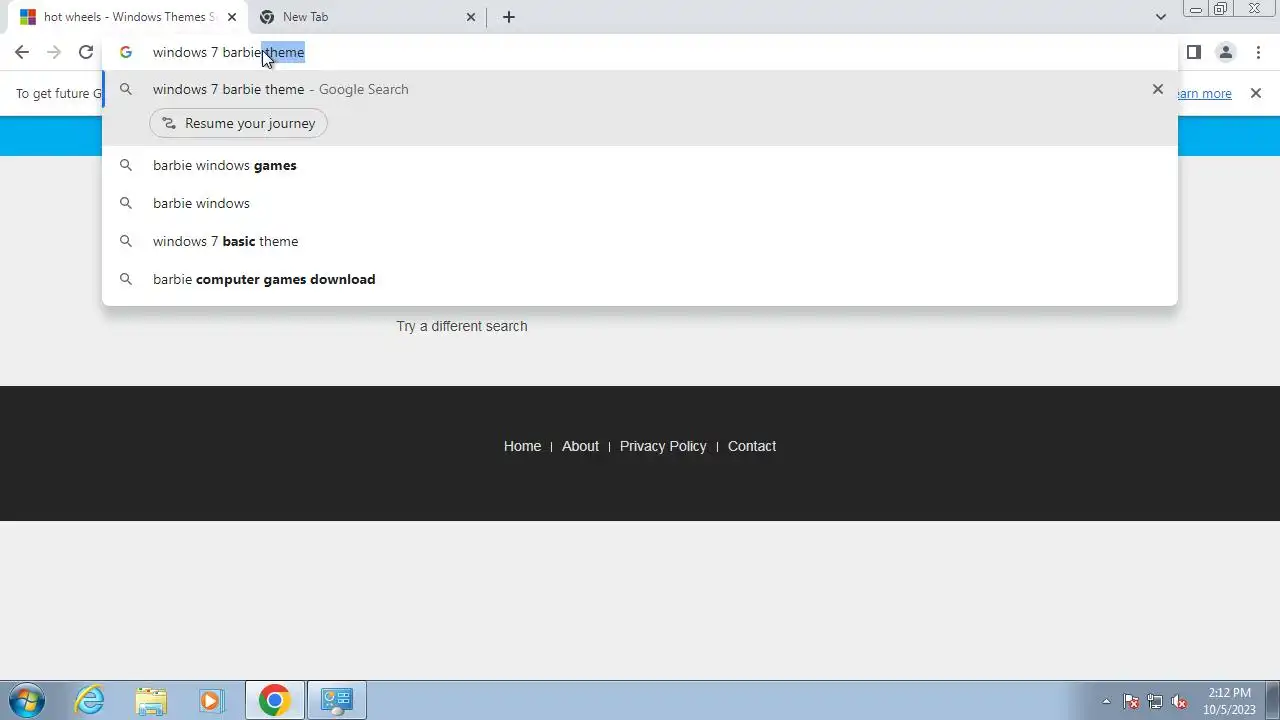Click search icon beside barbie computer games download

pos(126,279)
